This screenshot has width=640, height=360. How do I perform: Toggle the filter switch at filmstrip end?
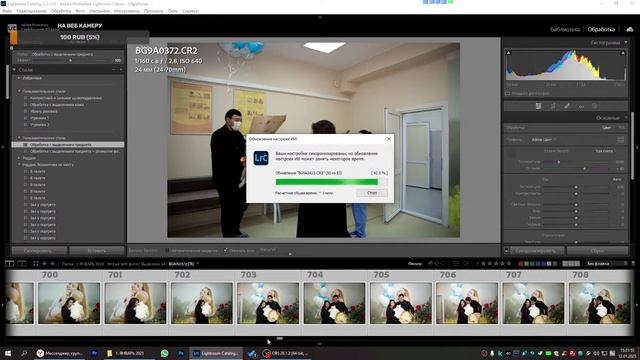[x=633, y=264]
